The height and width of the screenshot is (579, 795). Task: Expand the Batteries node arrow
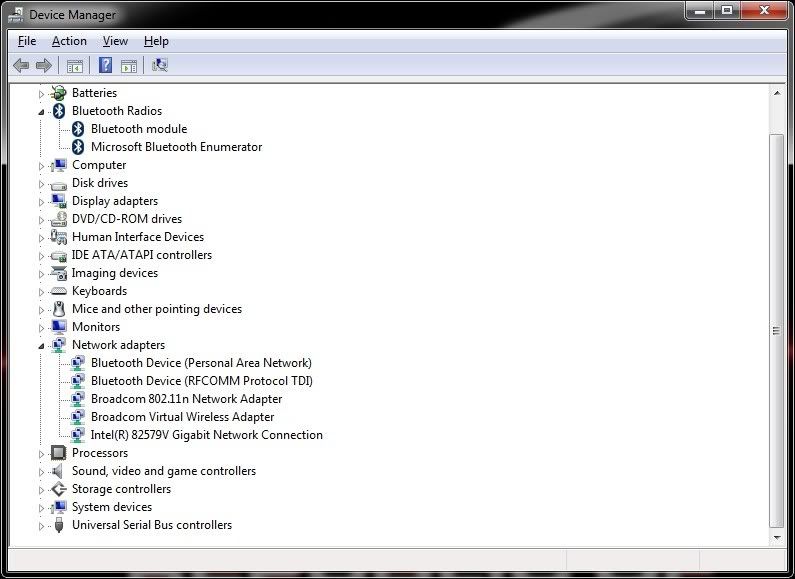[41, 94]
